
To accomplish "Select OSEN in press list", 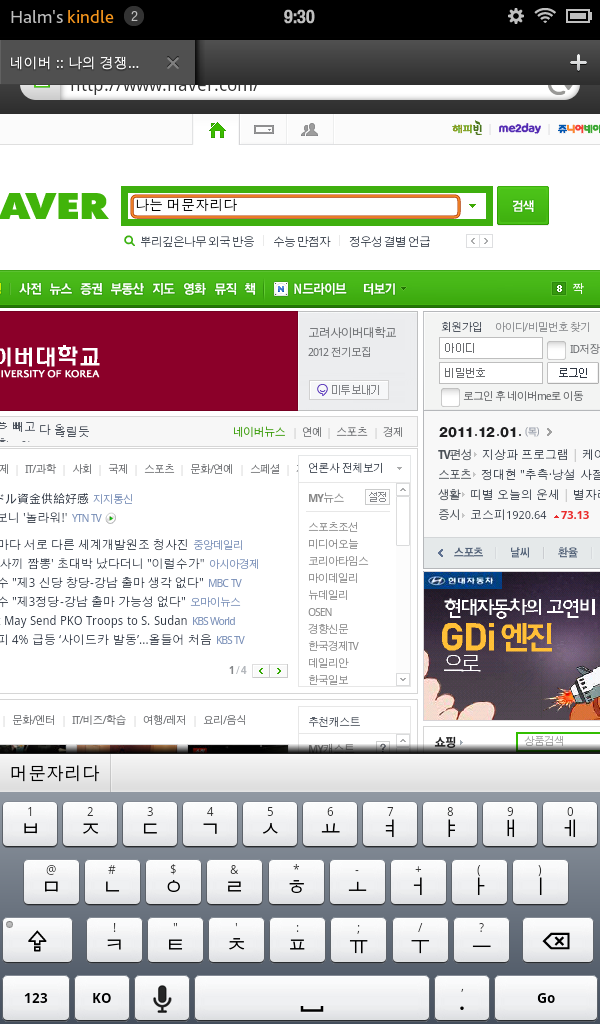I will [x=320, y=612].
